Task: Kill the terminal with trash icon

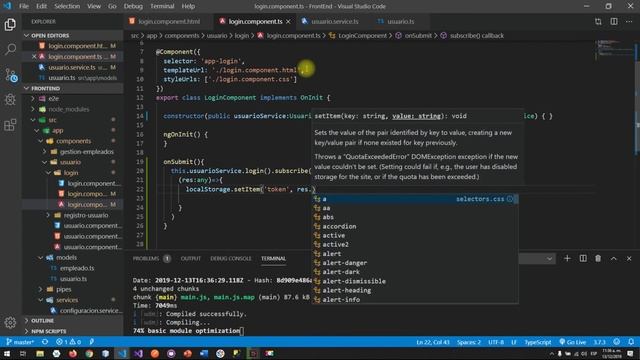Action: pyautogui.click(x=598, y=258)
